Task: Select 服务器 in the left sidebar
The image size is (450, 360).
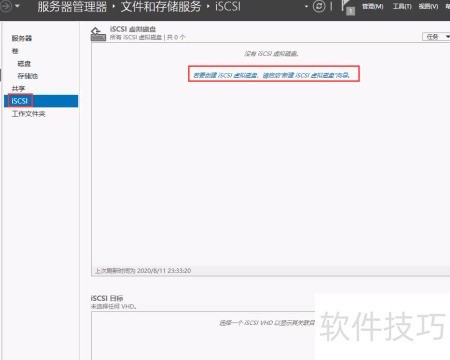Action: pos(22,38)
